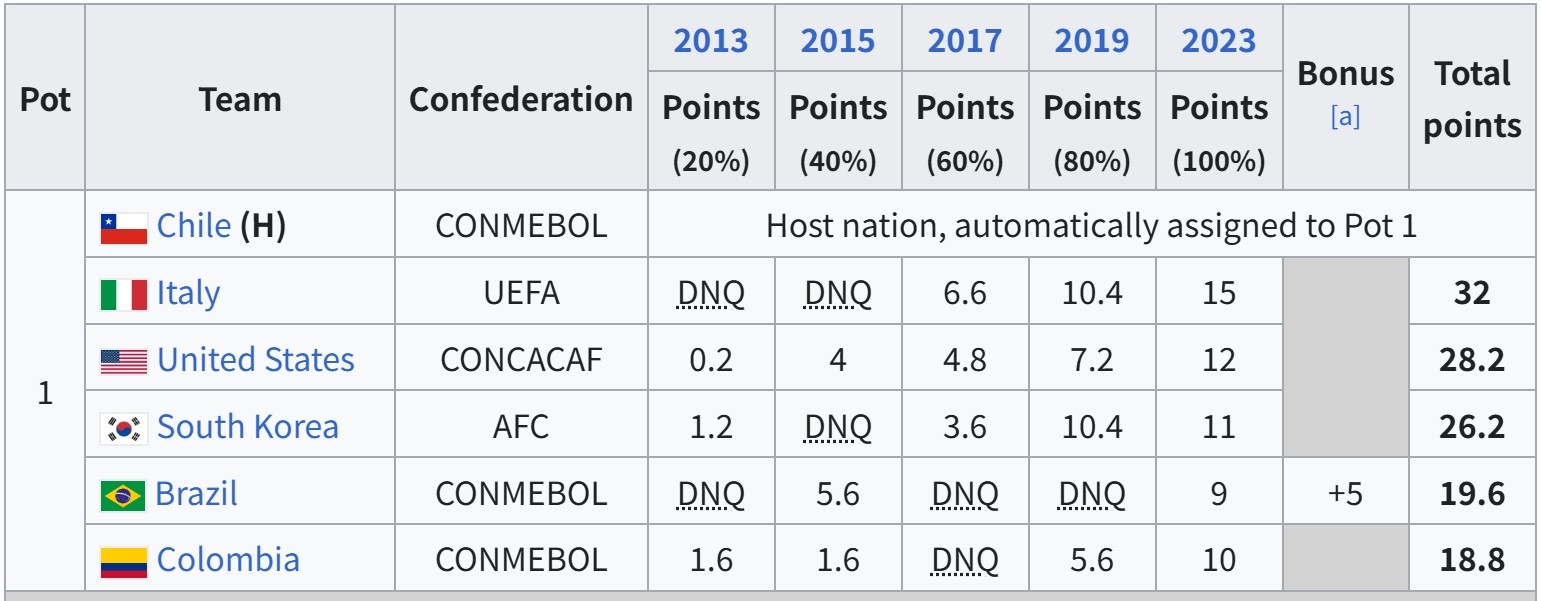Open the Chile team link
This screenshot has height=601, width=1541.
pyautogui.click(x=194, y=226)
